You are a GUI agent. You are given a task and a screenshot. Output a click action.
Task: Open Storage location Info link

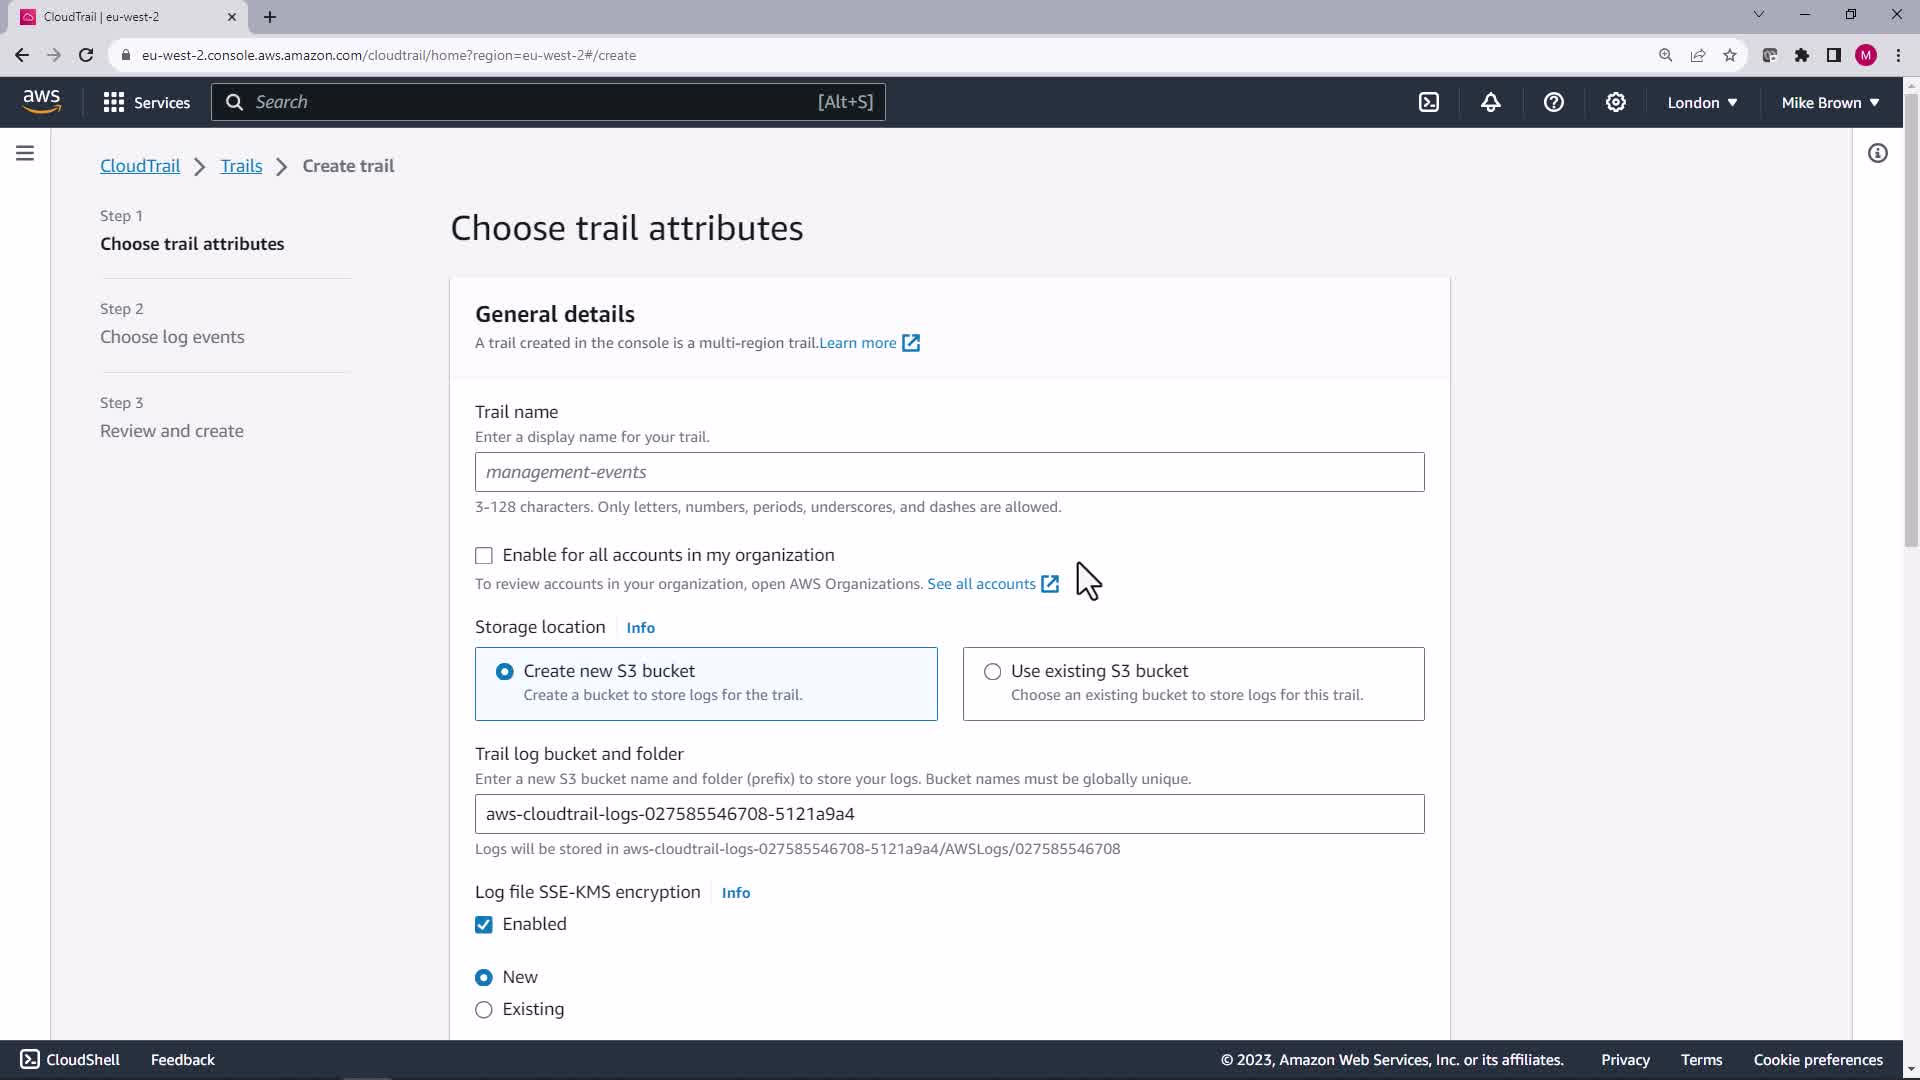tap(640, 628)
